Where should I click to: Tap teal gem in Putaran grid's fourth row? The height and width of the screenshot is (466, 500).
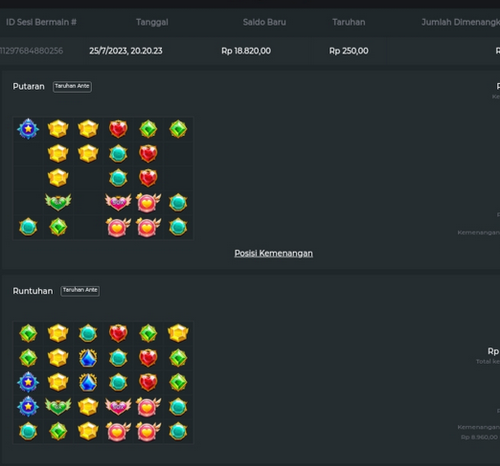[178, 202]
